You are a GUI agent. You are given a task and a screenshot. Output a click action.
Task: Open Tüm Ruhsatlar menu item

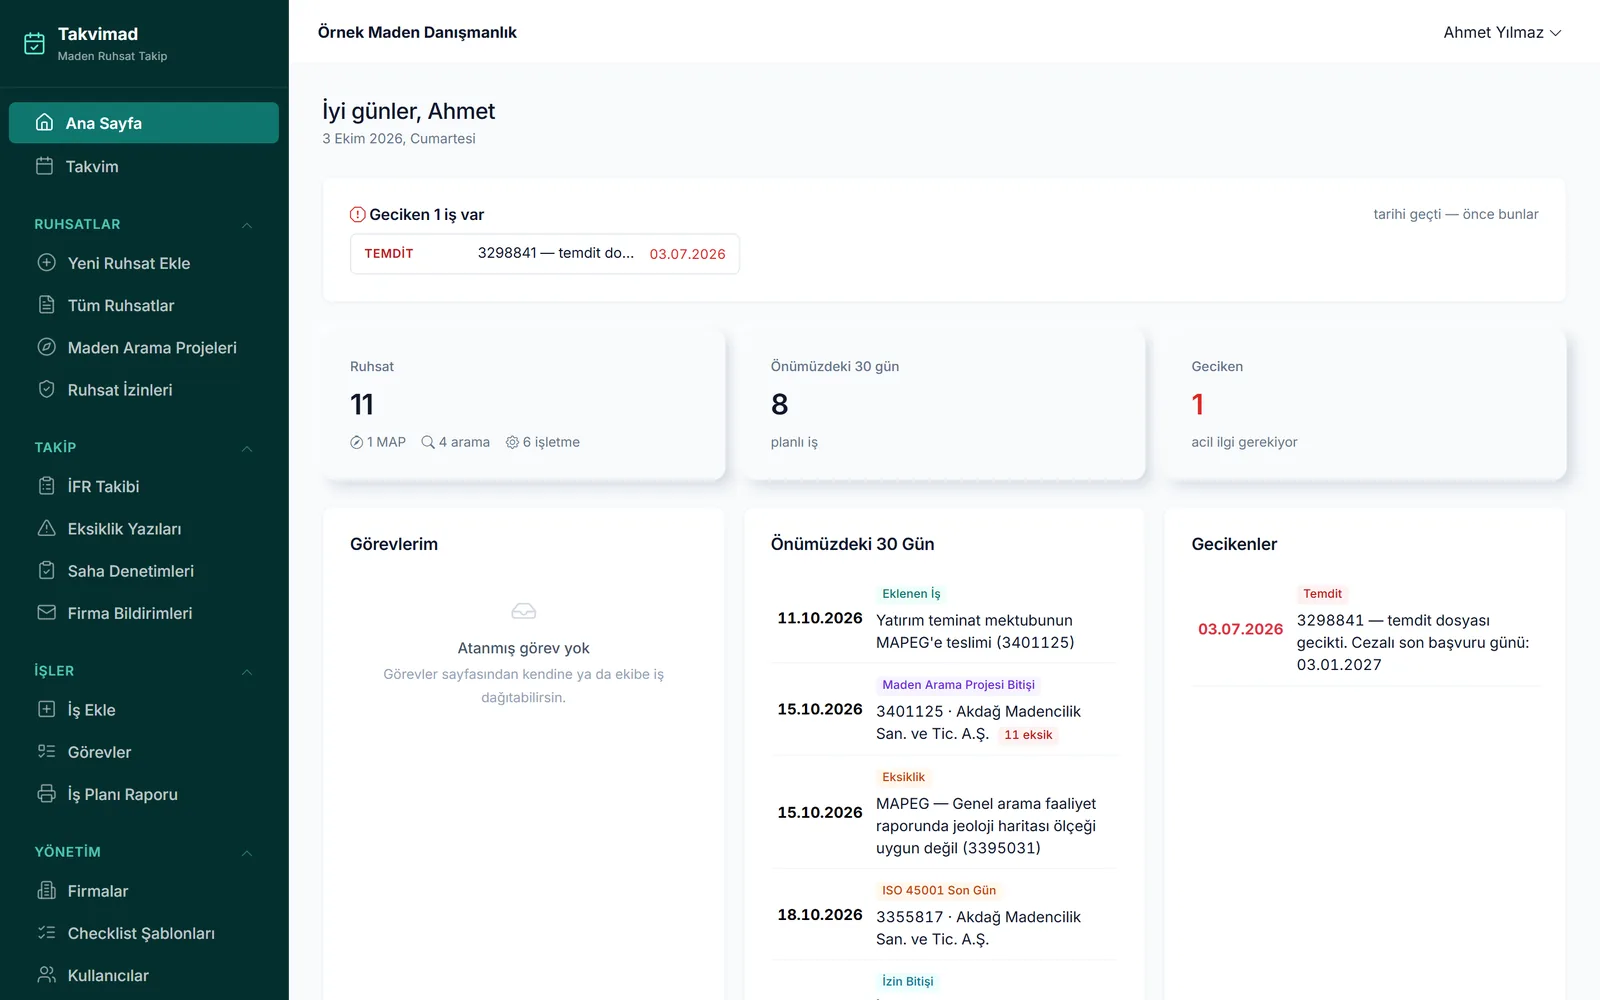[144, 305]
